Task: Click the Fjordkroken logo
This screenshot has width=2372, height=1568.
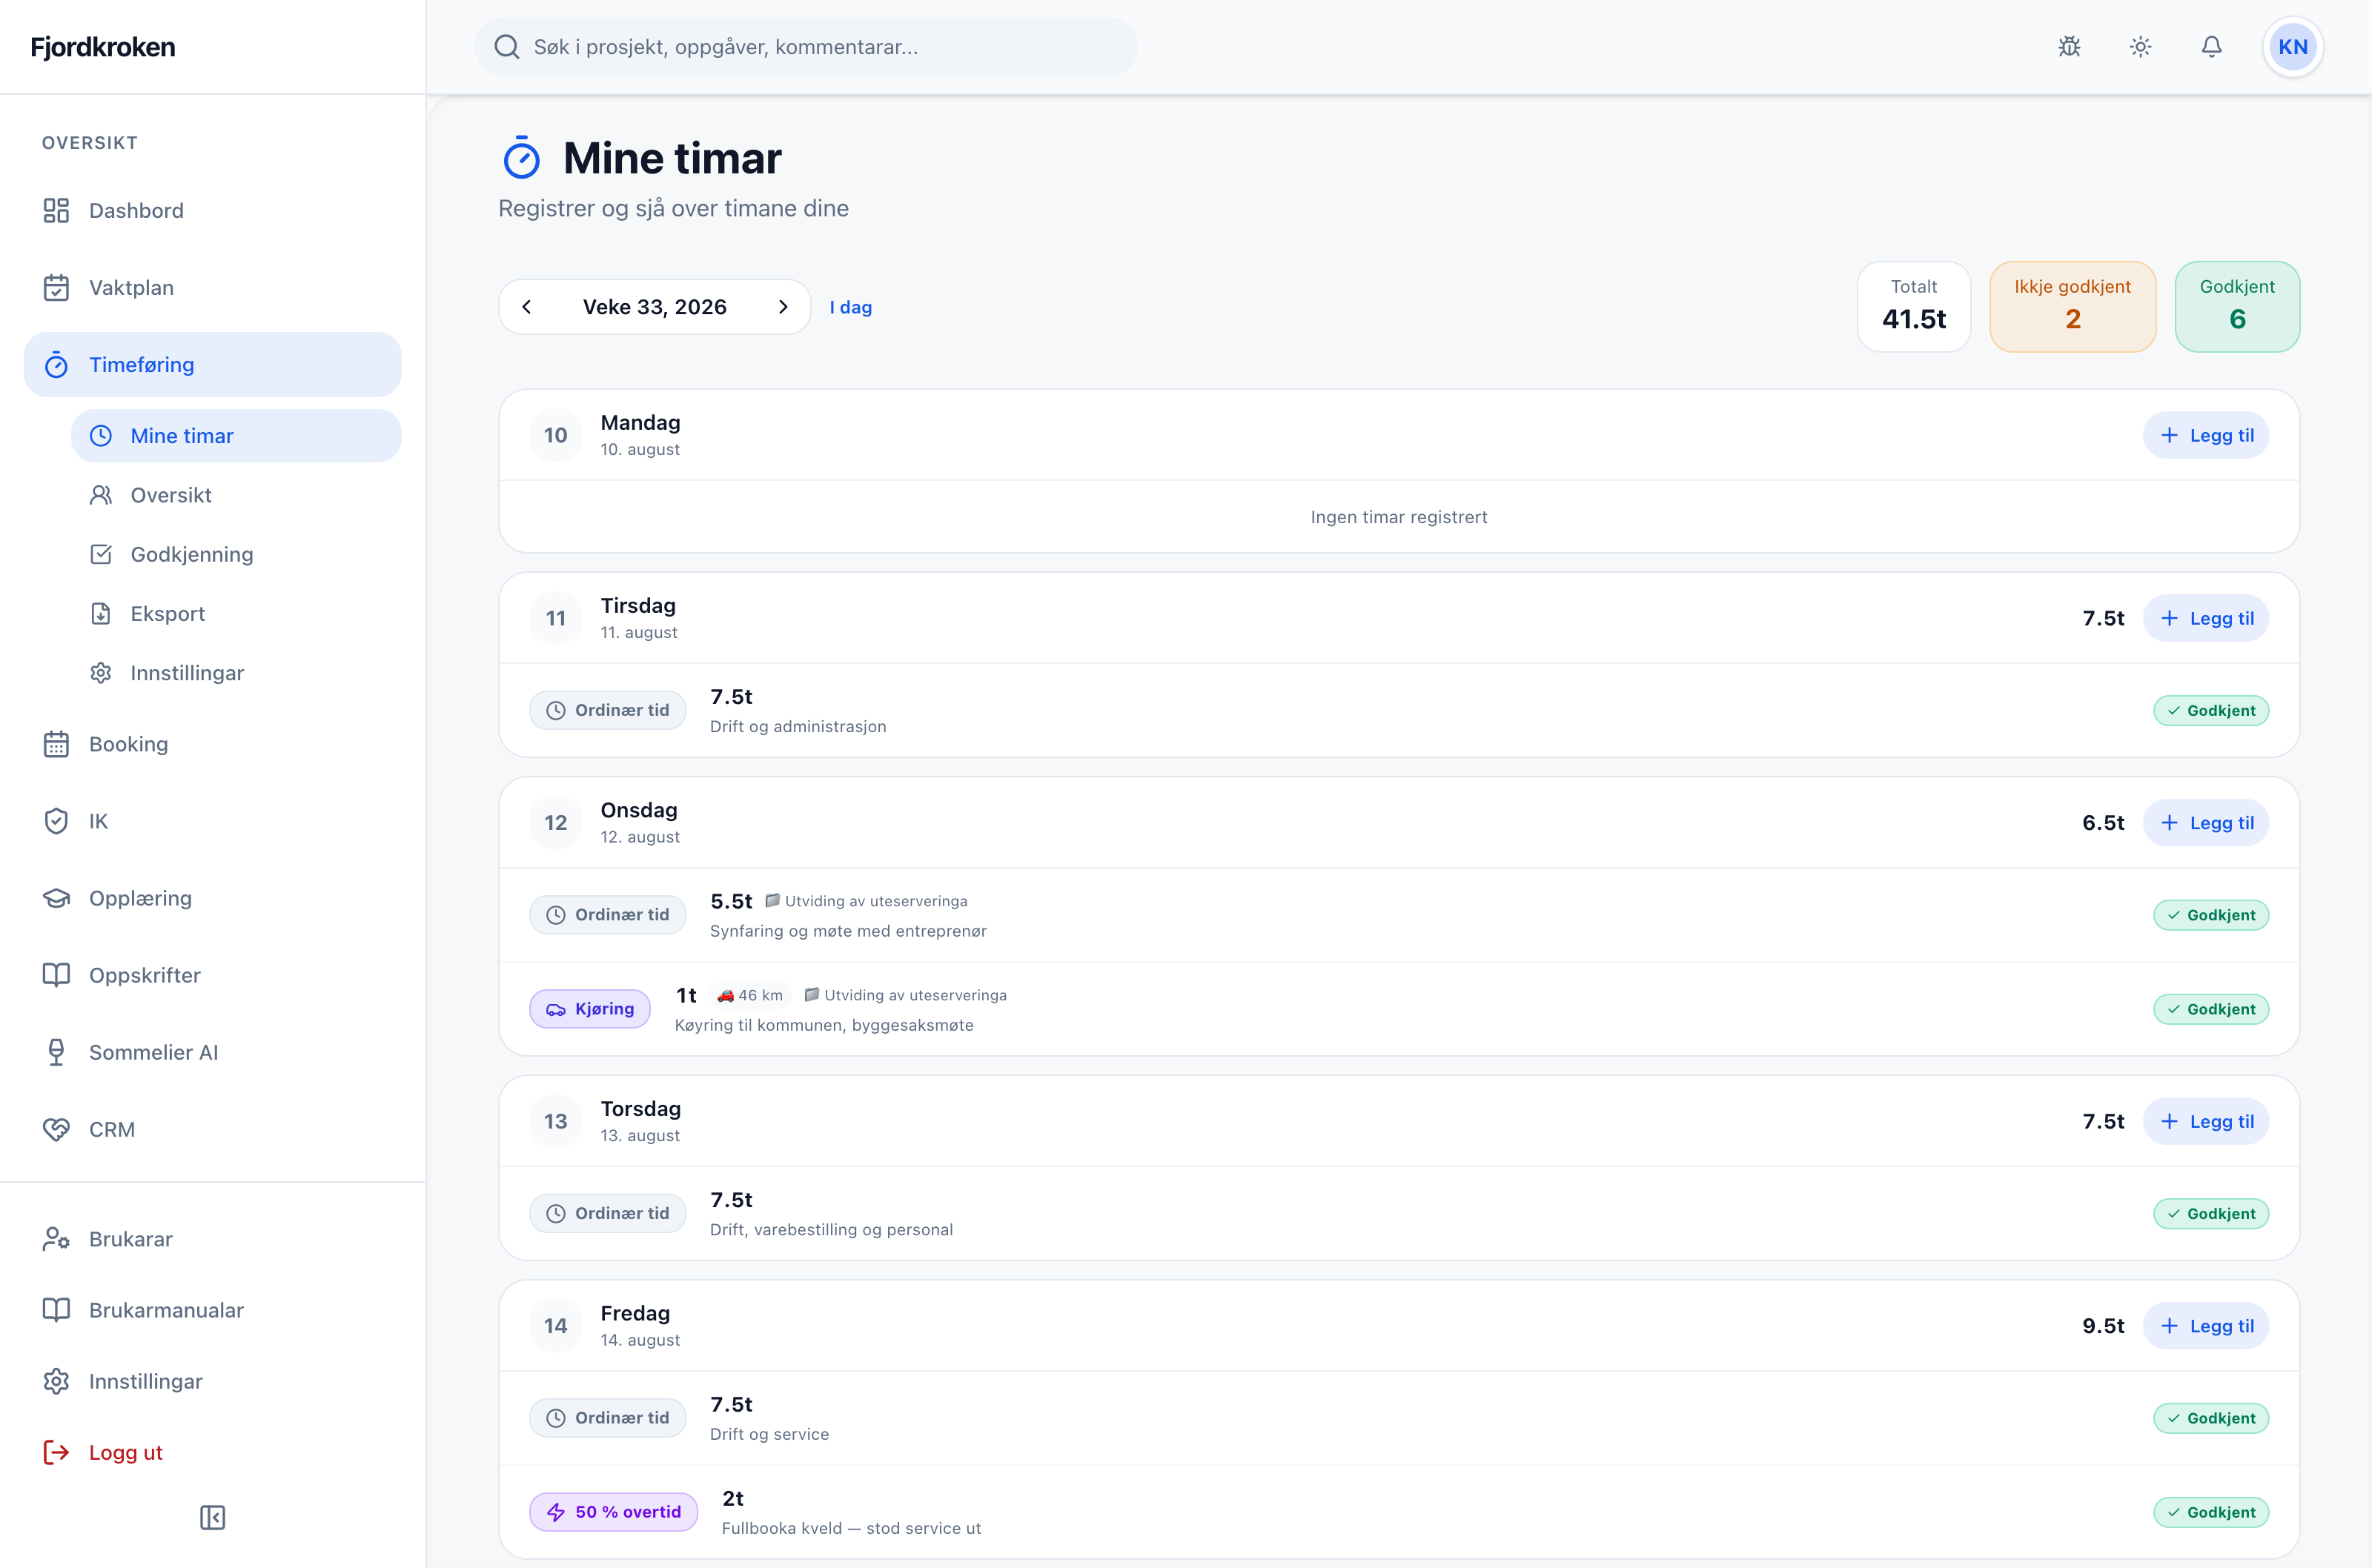Action: click(103, 47)
